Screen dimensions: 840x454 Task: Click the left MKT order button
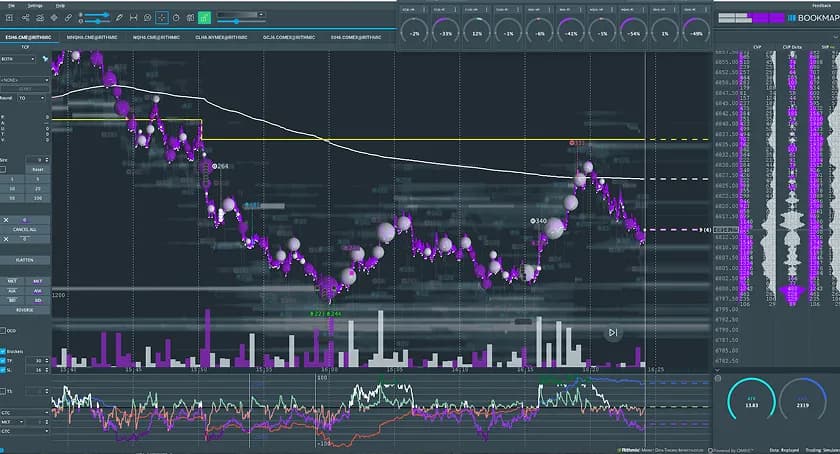(12, 281)
